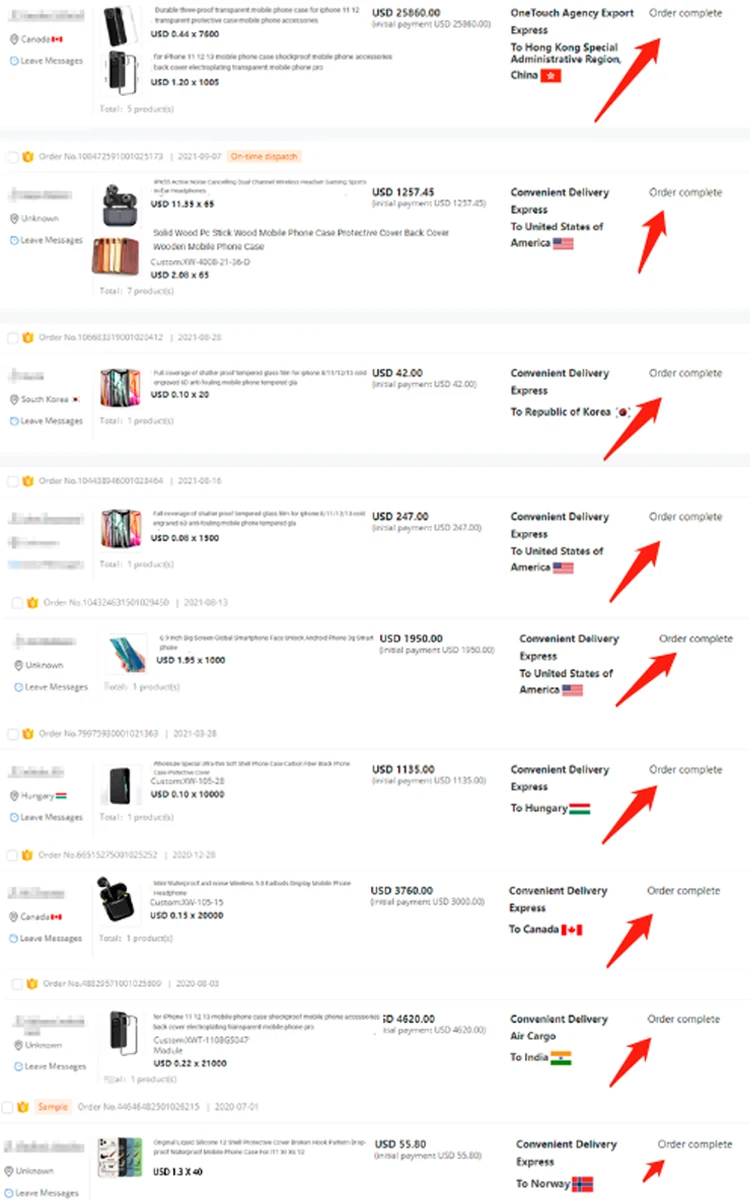The width and height of the screenshot is (750, 1200).
Task: Tick the checkbox for the 2021-09-07 order
Action: [x=13, y=157]
